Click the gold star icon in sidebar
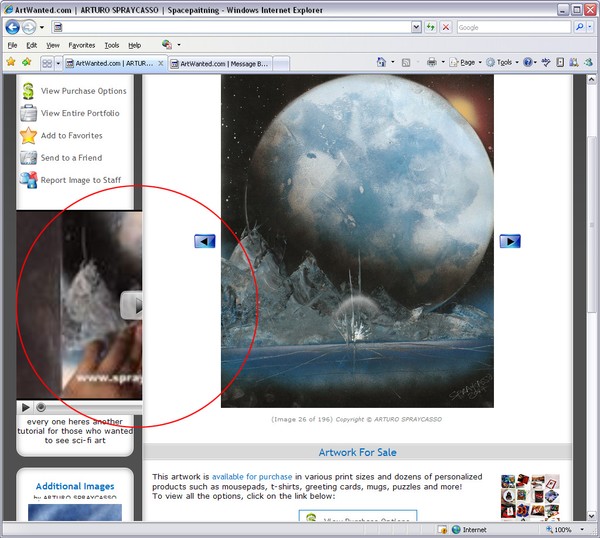Image resolution: width=600 pixels, height=538 pixels. (x=28, y=135)
